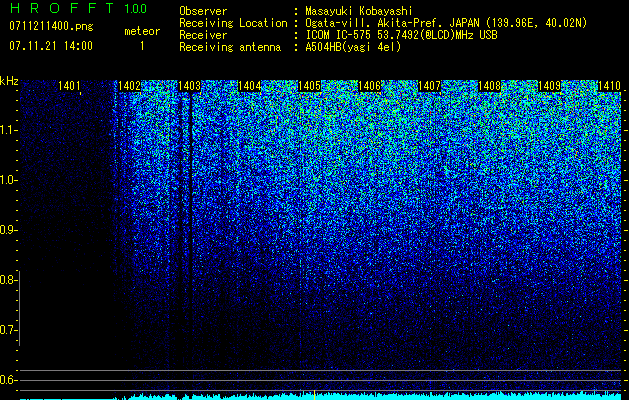The width and height of the screenshot is (629, 400).
Task: Click the HROFFT 1.0.0 title text
Action: pyautogui.click(x=78, y=8)
